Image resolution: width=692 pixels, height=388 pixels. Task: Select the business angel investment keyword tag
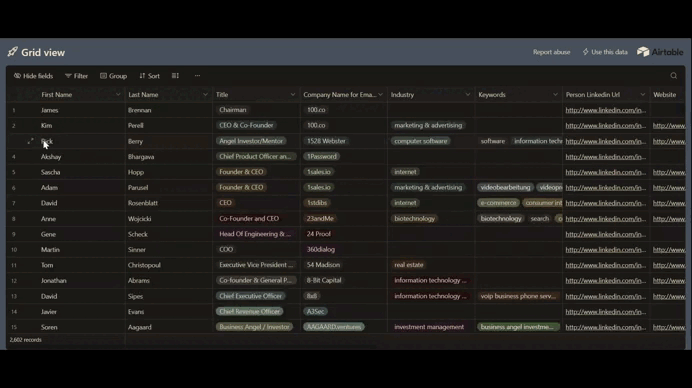click(518, 327)
